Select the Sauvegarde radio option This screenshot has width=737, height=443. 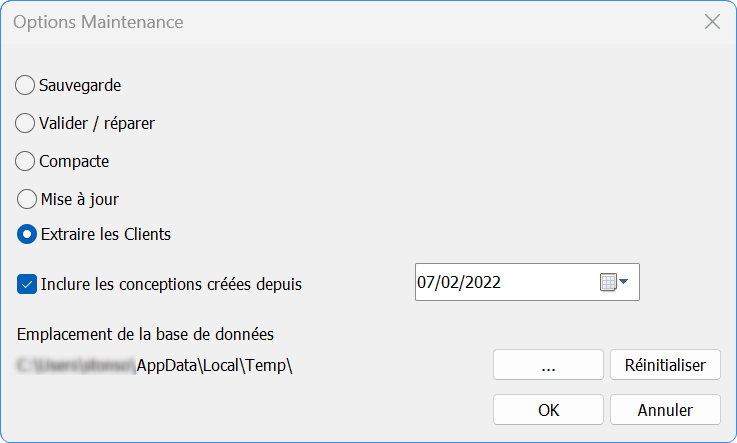(27, 86)
